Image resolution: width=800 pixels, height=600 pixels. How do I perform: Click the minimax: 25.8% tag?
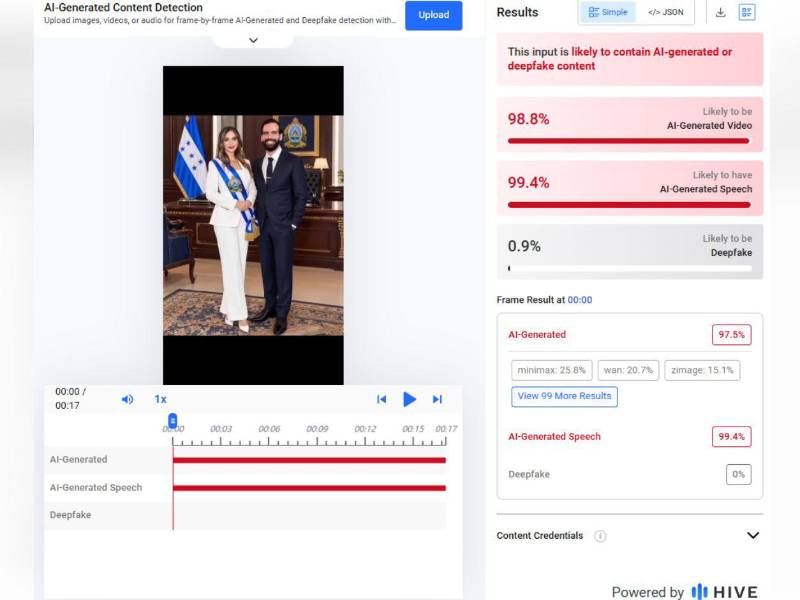point(552,370)
